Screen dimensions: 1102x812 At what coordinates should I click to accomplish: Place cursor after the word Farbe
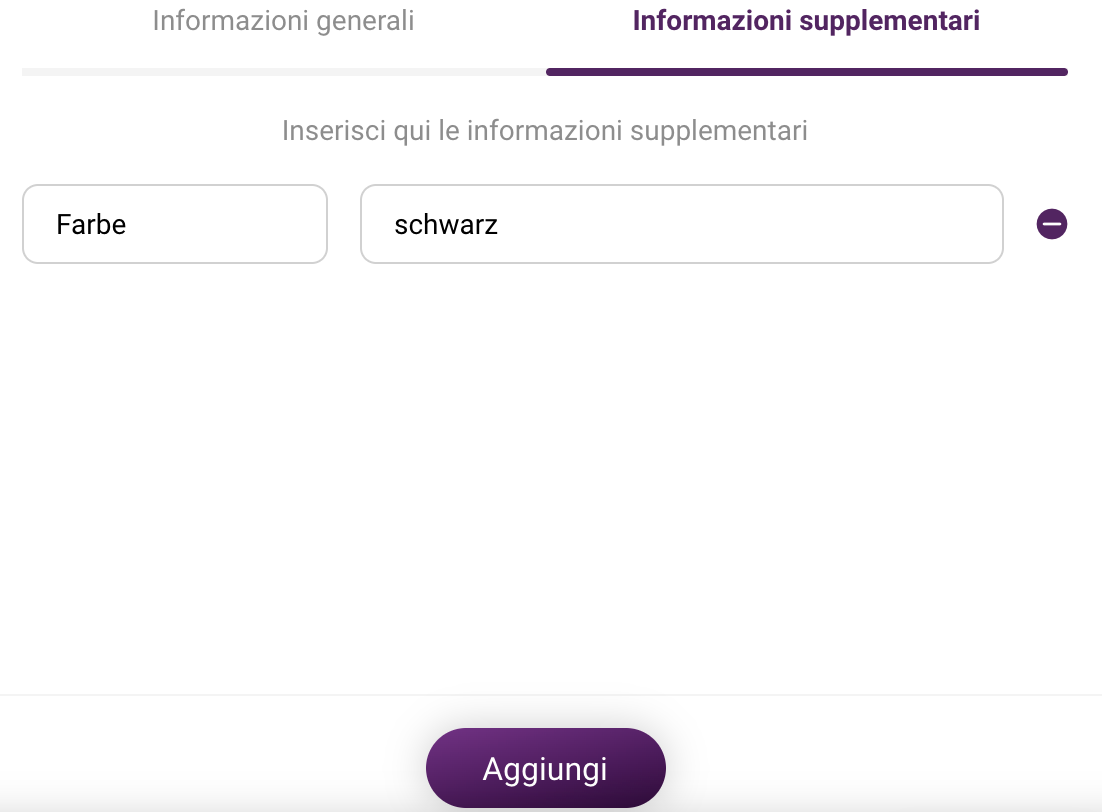coord(128,225)
